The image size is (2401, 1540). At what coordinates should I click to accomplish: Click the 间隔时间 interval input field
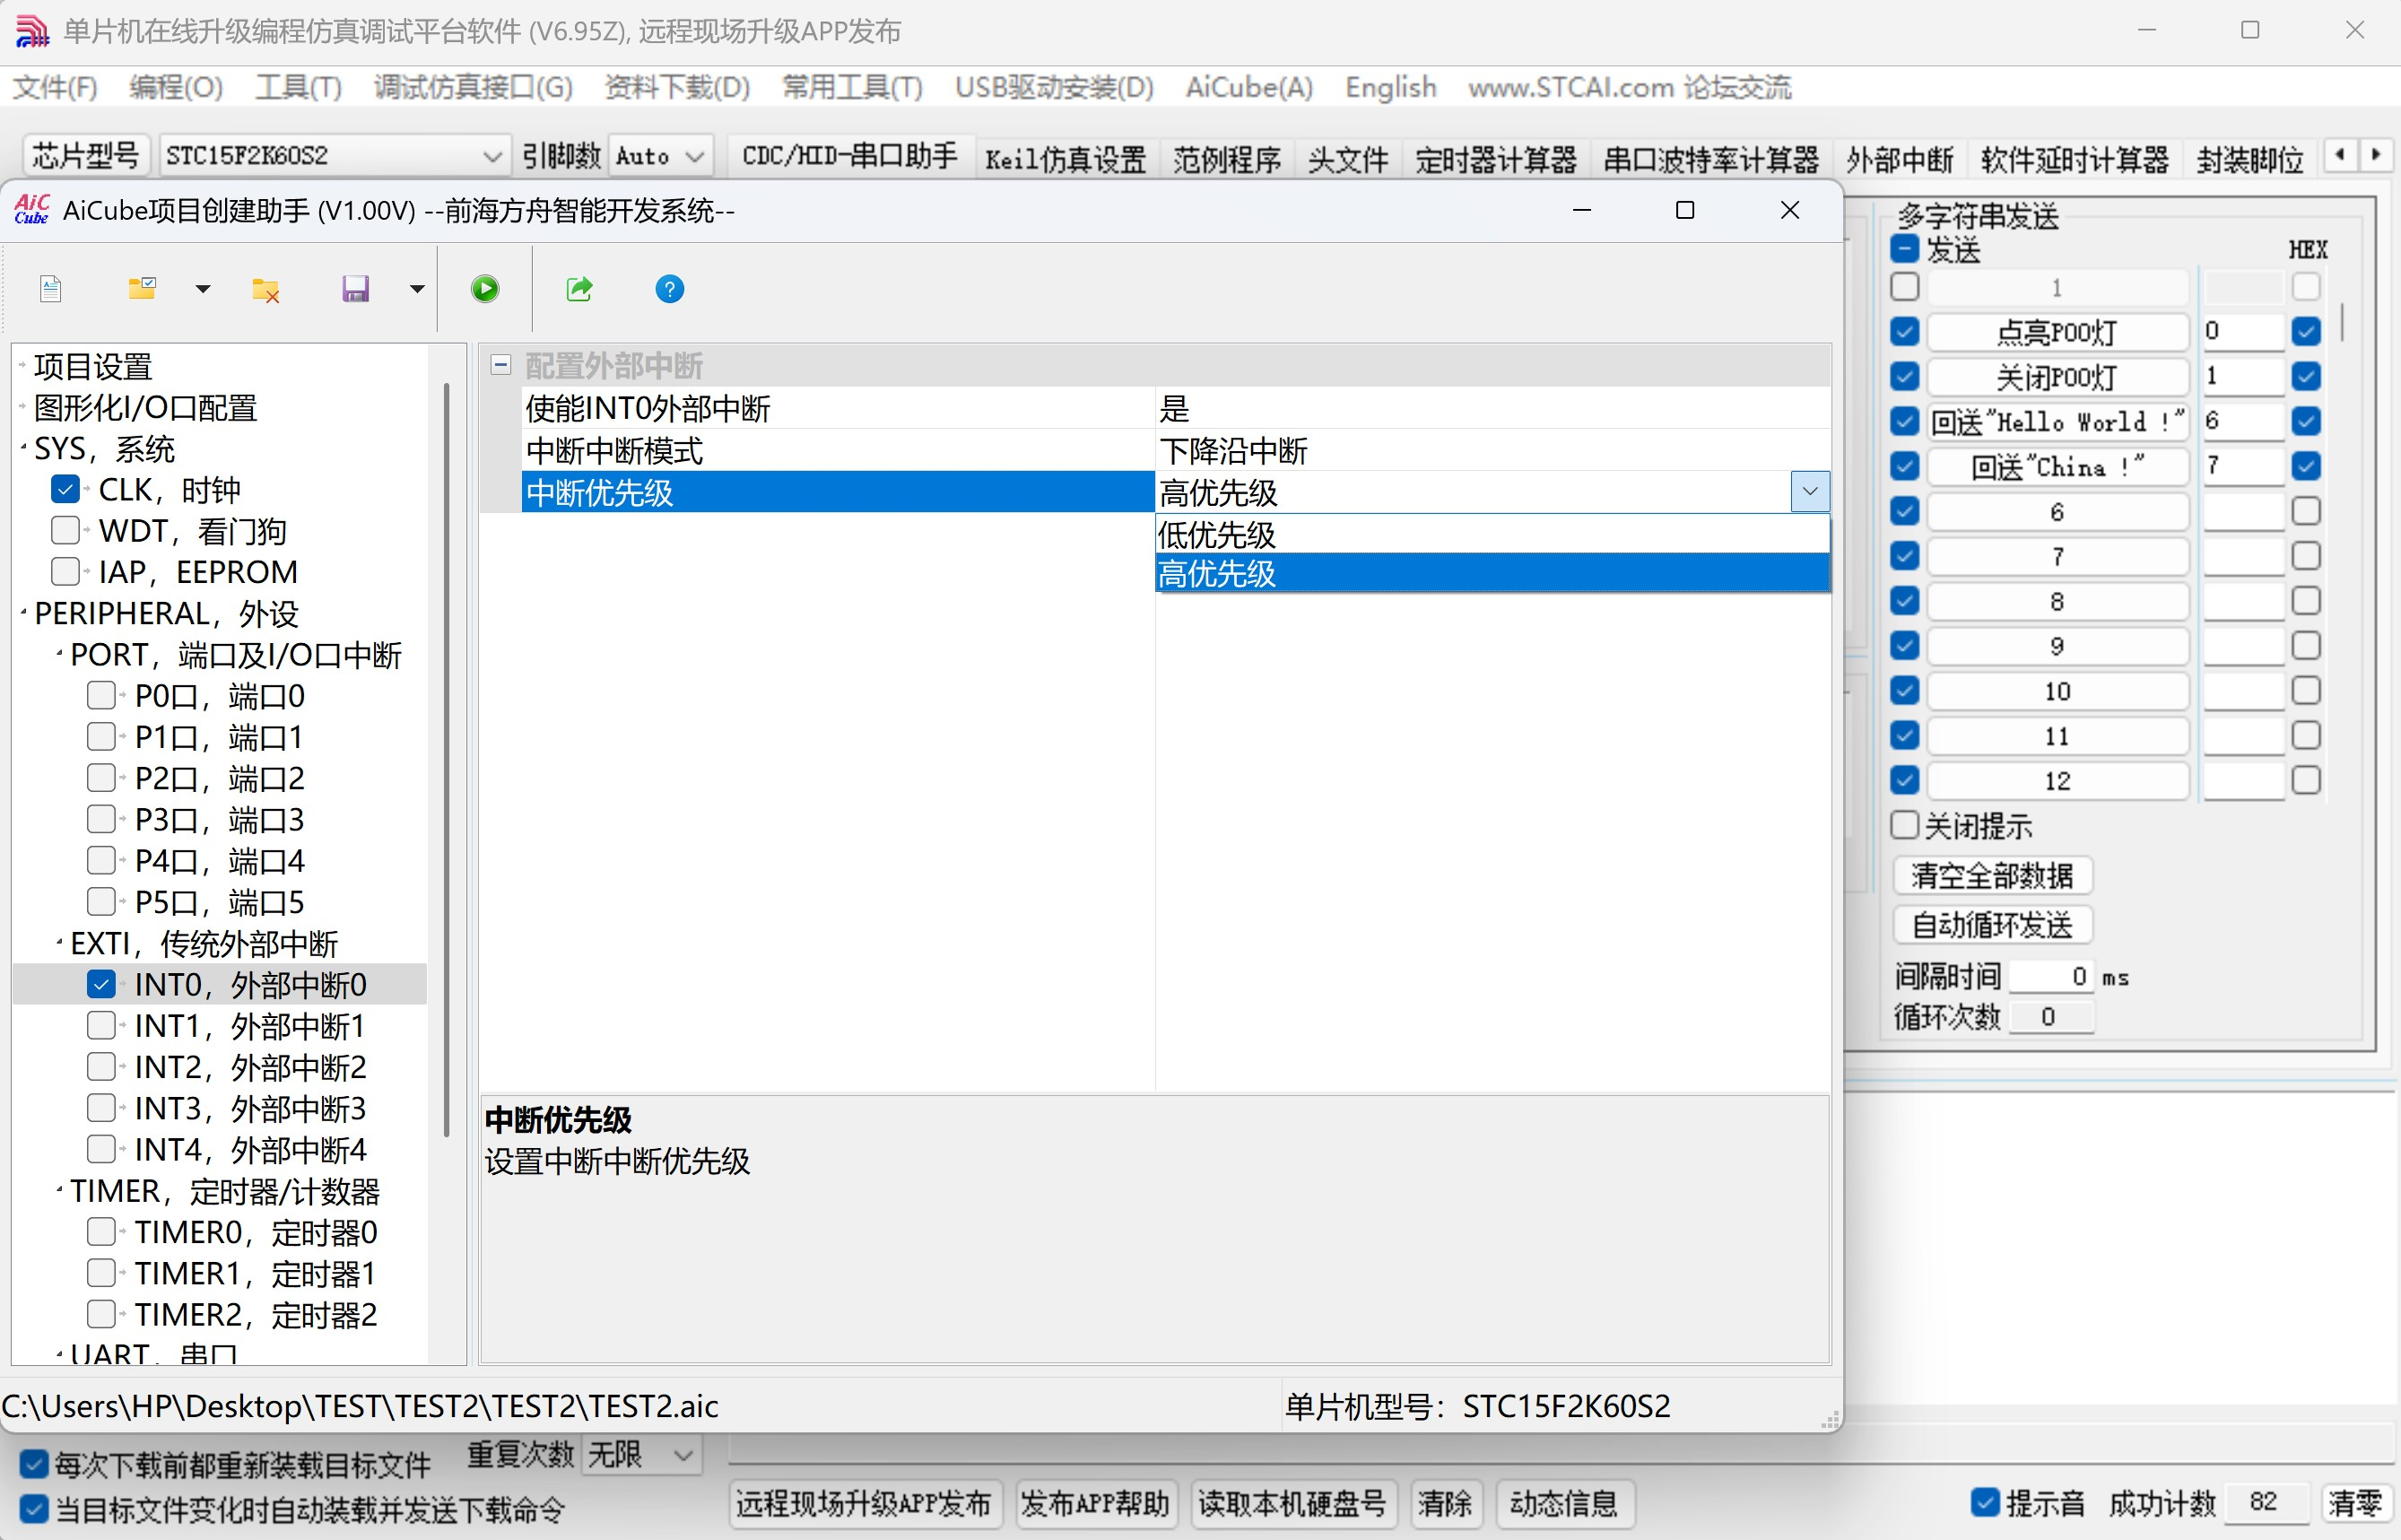point(2050,977)
